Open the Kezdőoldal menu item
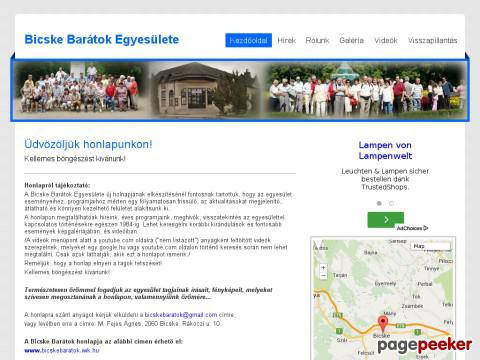 [248, 40]
